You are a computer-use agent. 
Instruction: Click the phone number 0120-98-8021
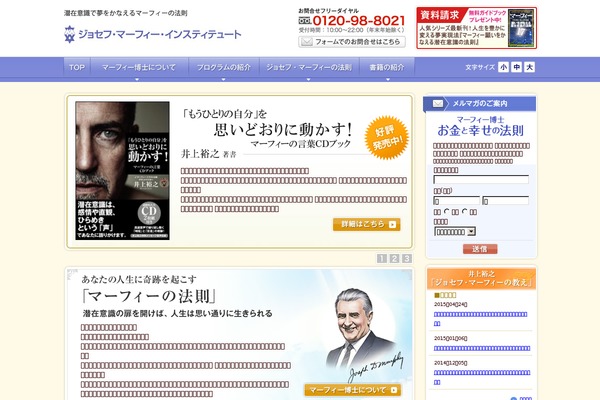tap(359, 21)
